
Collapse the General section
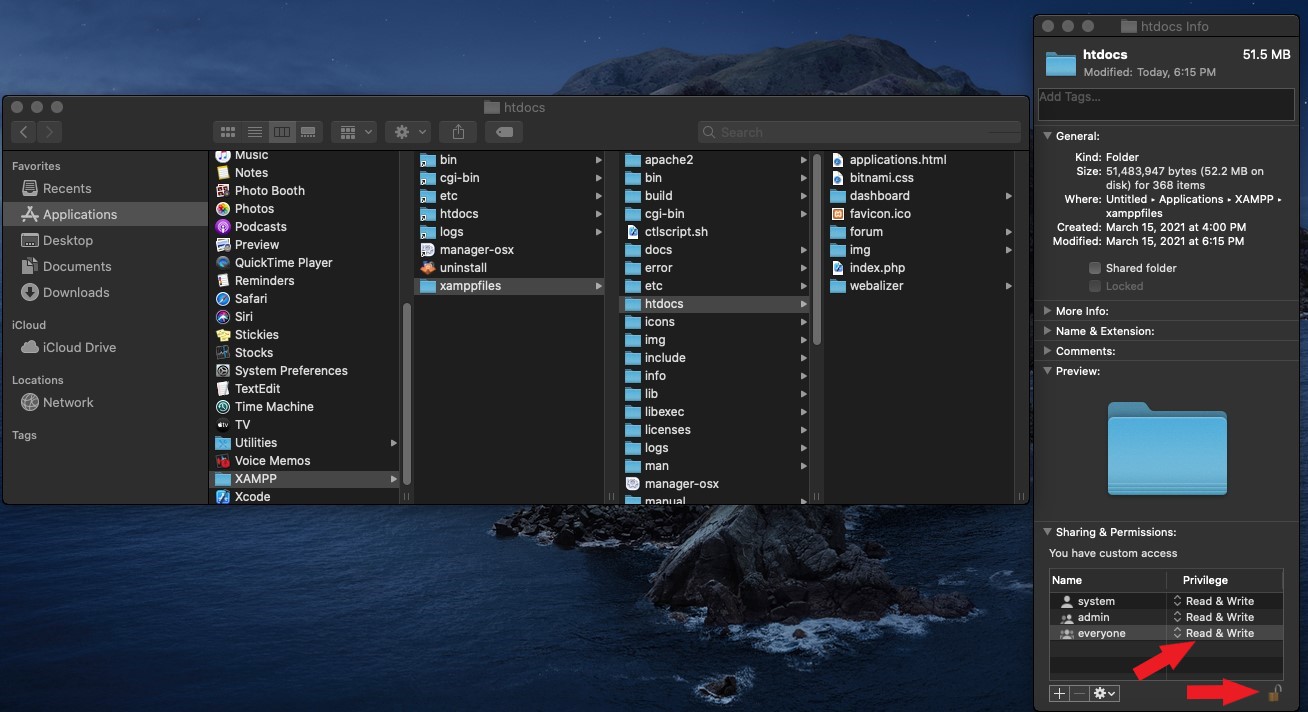pyautogui.click(x=1047, y=136)
